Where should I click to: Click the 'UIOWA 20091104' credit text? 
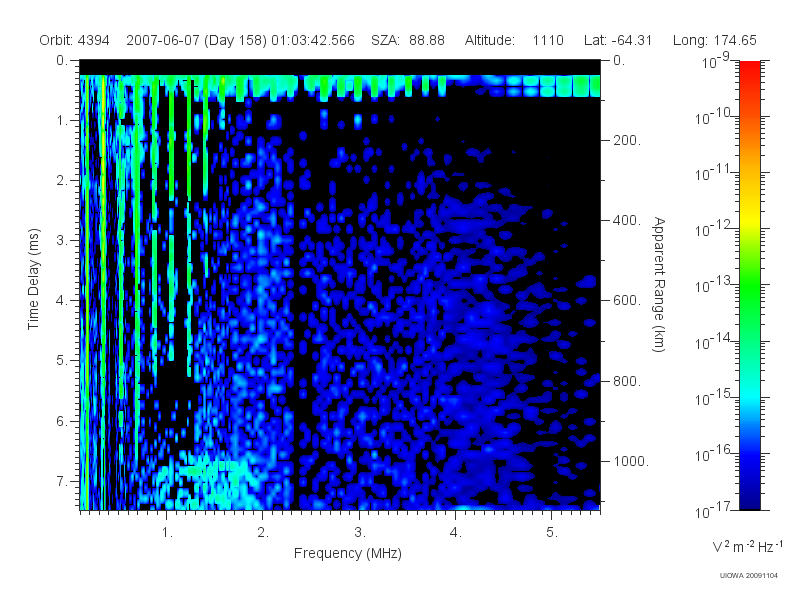[748, 576]
